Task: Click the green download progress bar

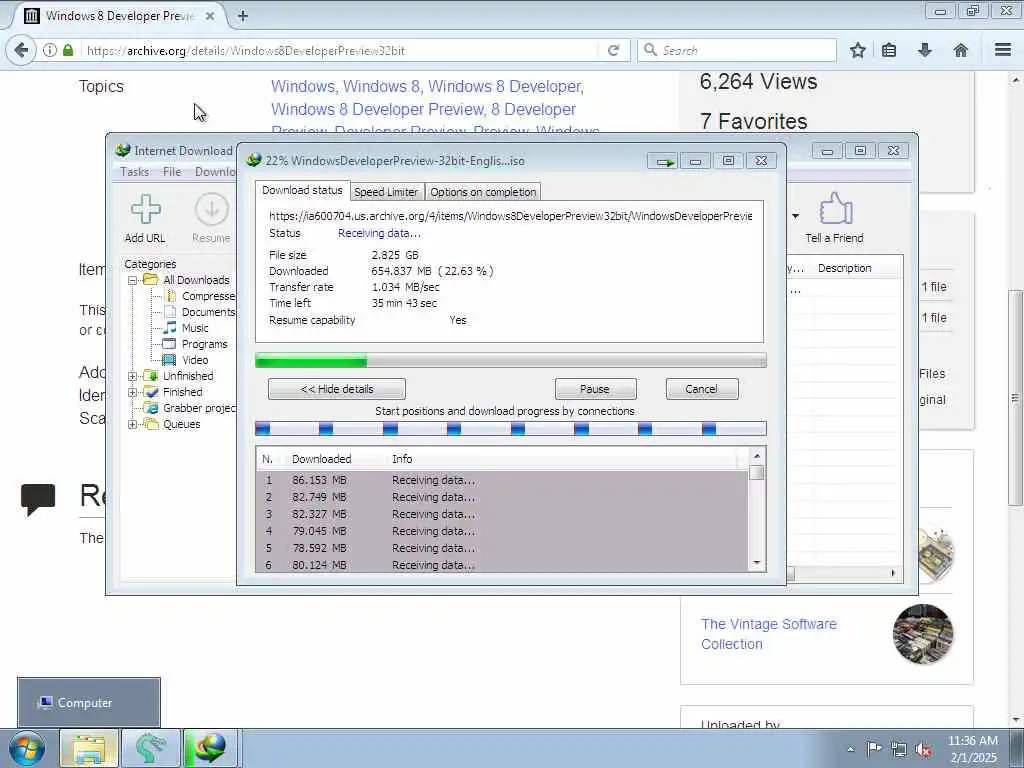Action: (x=511, y=360)
